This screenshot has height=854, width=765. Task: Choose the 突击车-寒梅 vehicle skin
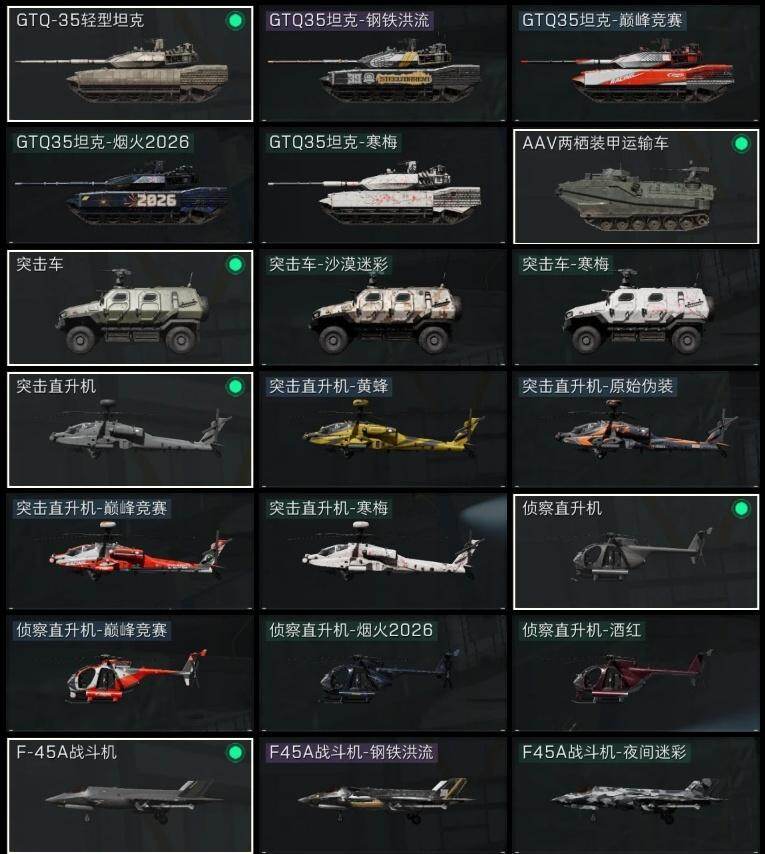coord(636,307)
